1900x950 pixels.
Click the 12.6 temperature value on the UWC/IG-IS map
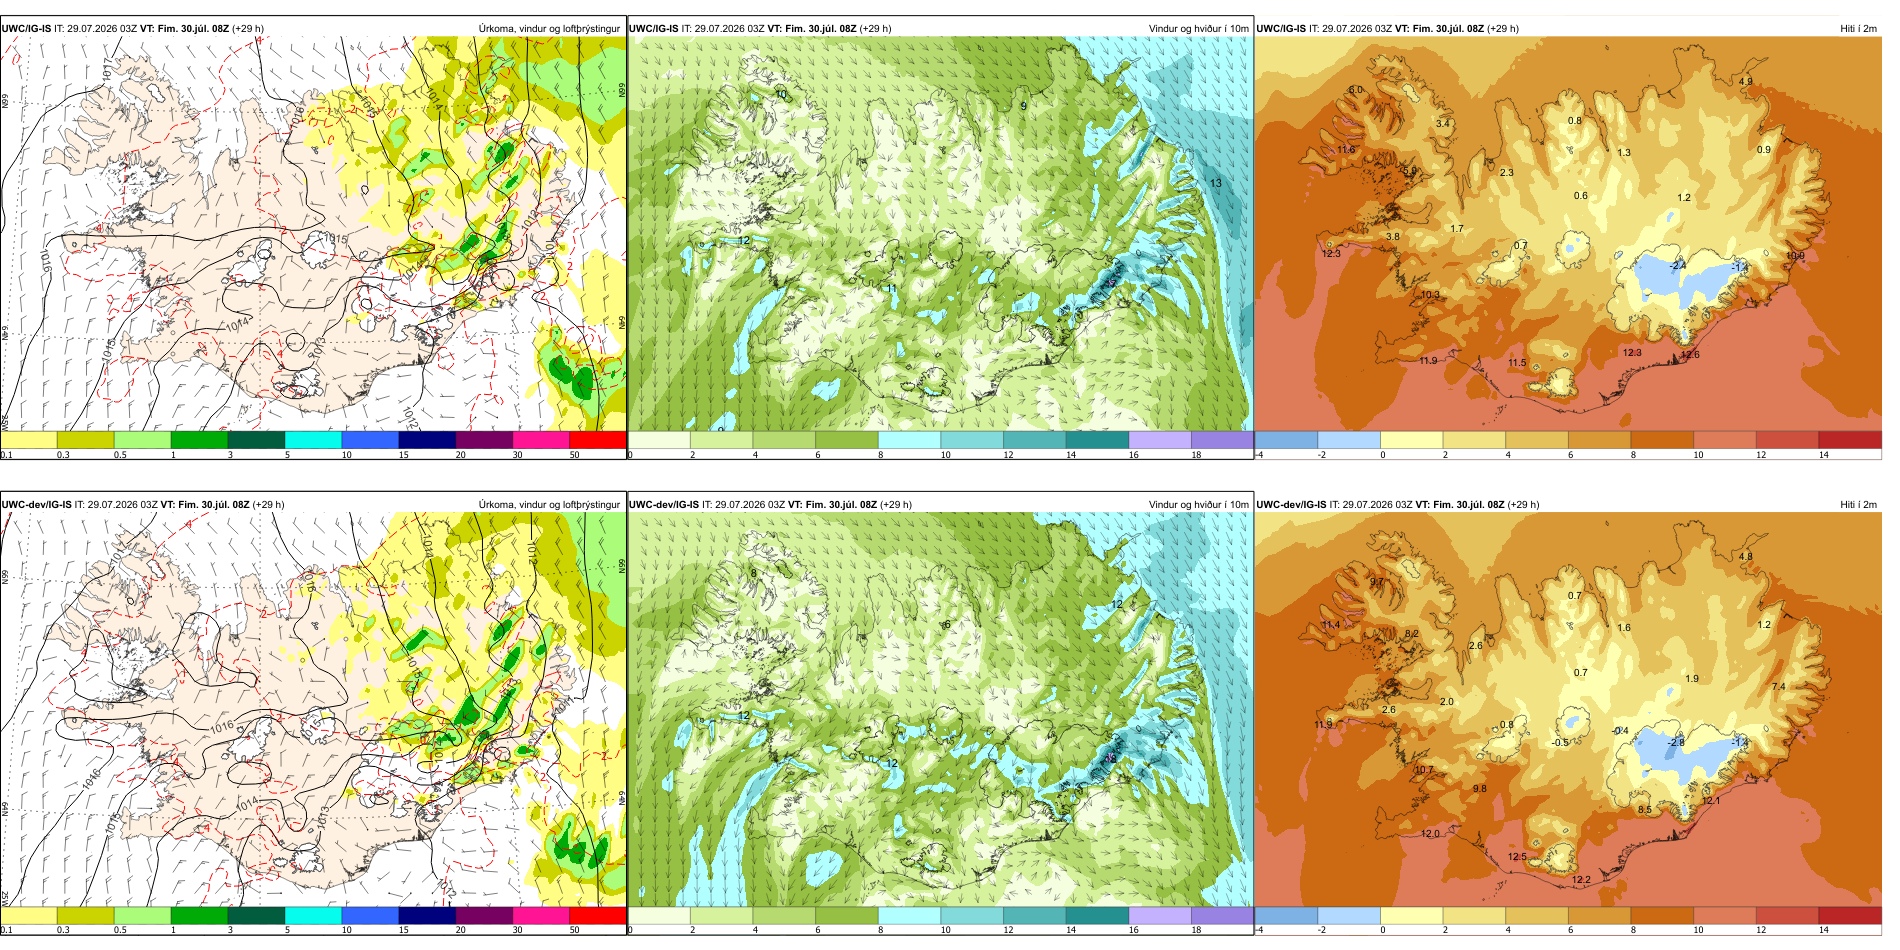point(1689,355)
